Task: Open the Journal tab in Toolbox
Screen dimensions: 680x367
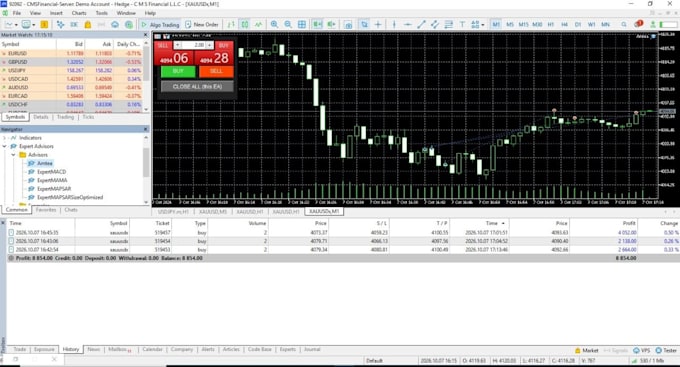Action: [x=312, y=349]
